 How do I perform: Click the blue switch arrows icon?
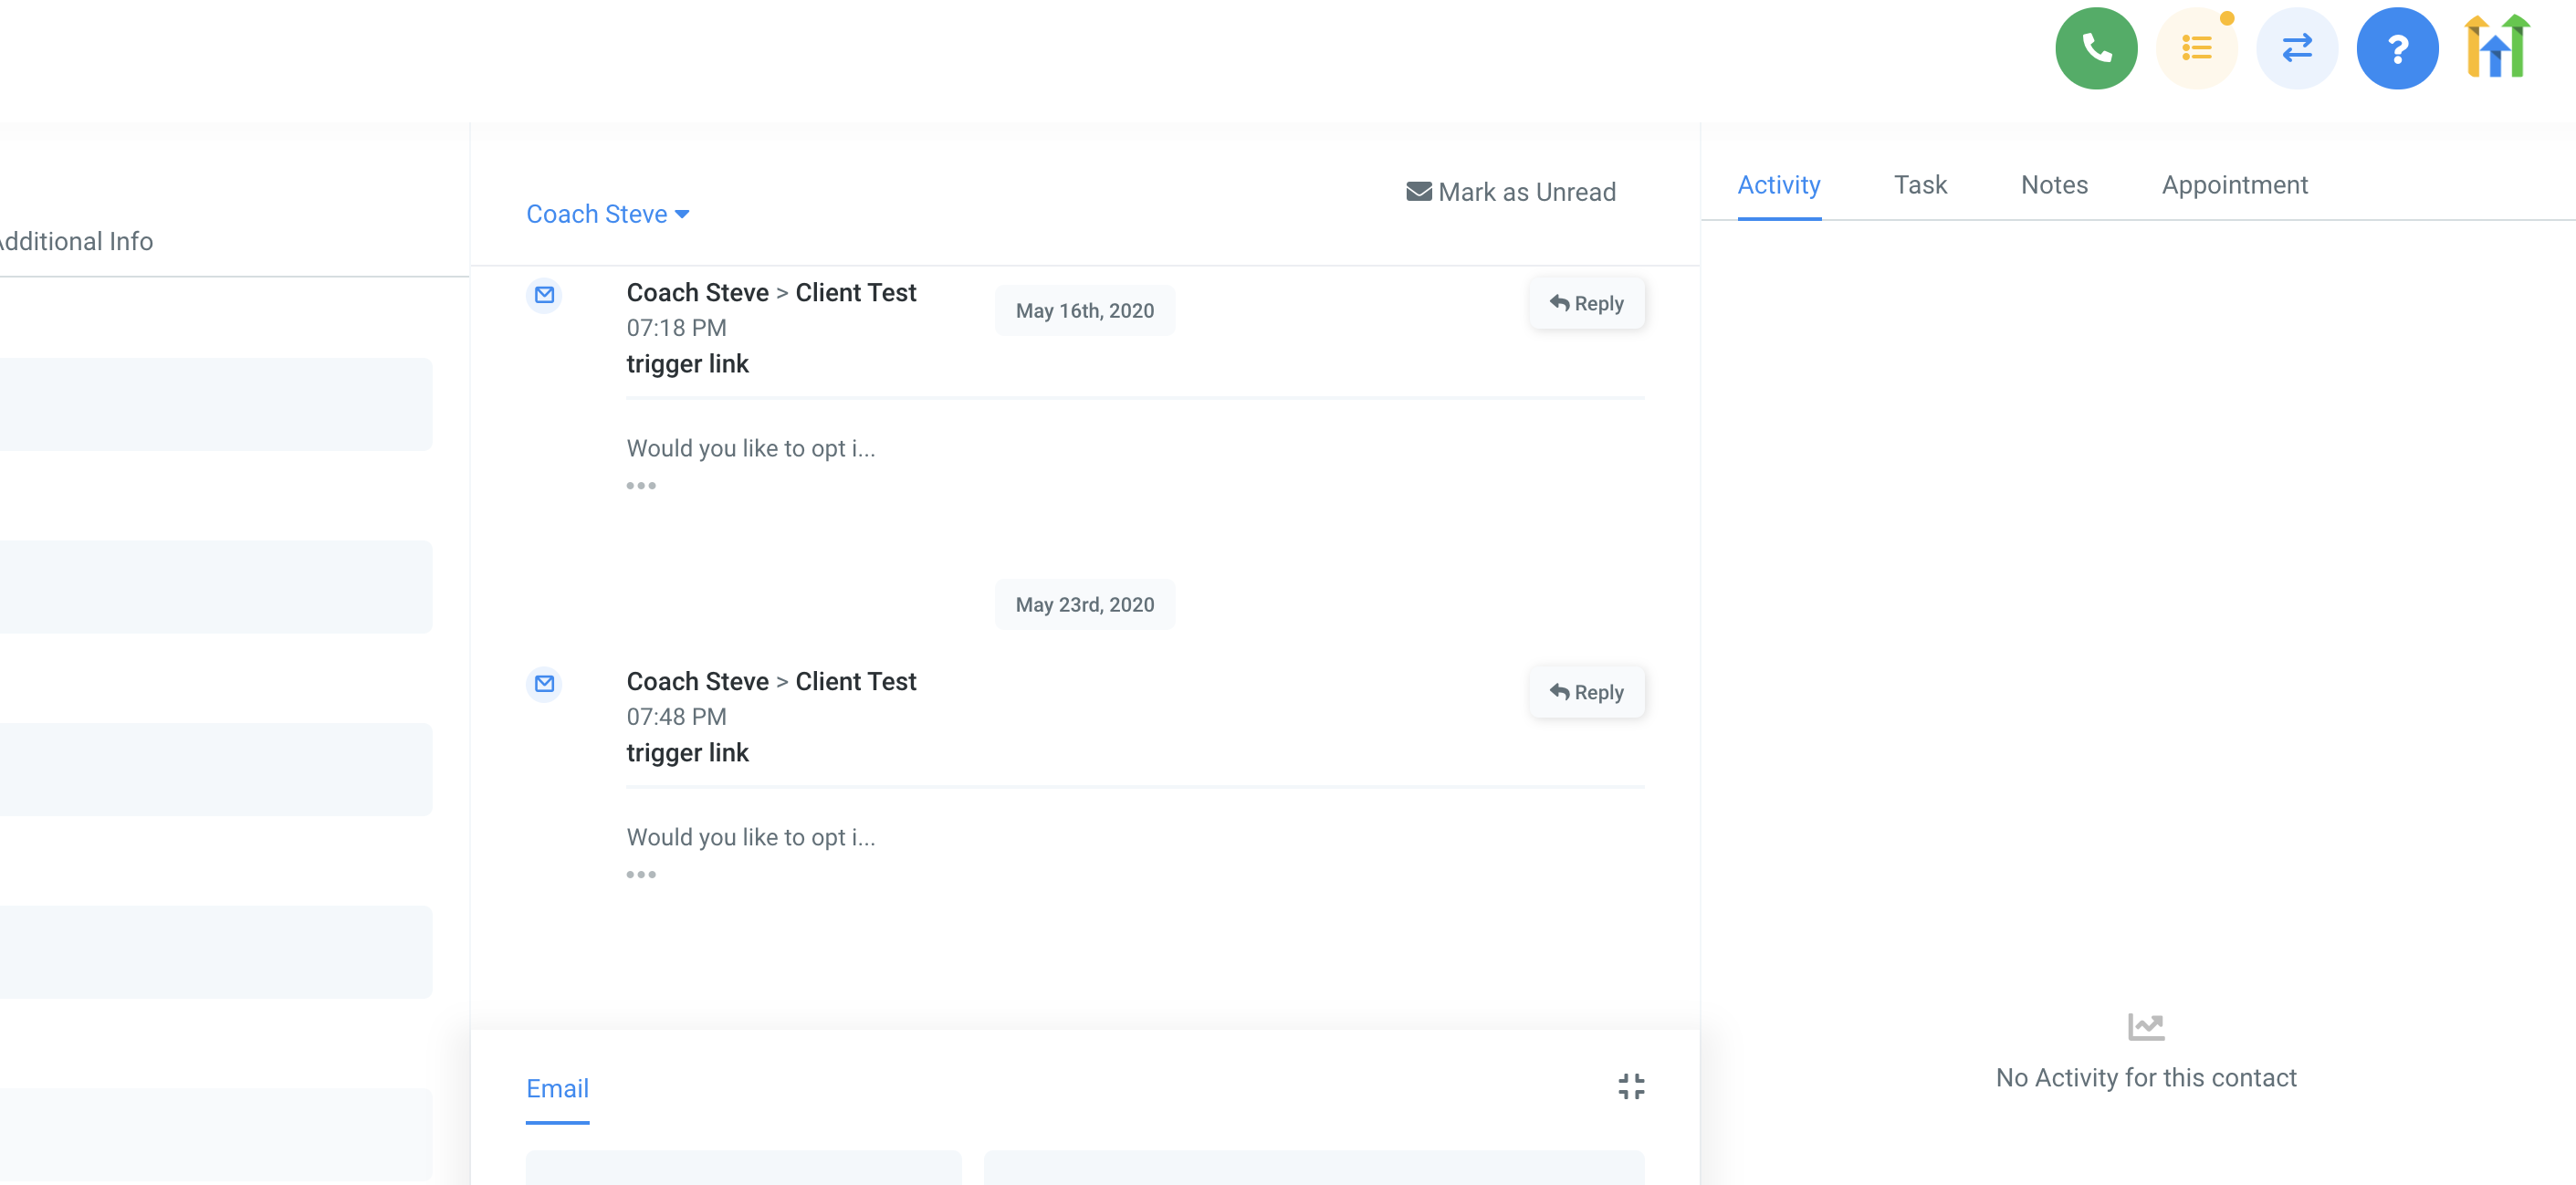[x=2296, y=48]
